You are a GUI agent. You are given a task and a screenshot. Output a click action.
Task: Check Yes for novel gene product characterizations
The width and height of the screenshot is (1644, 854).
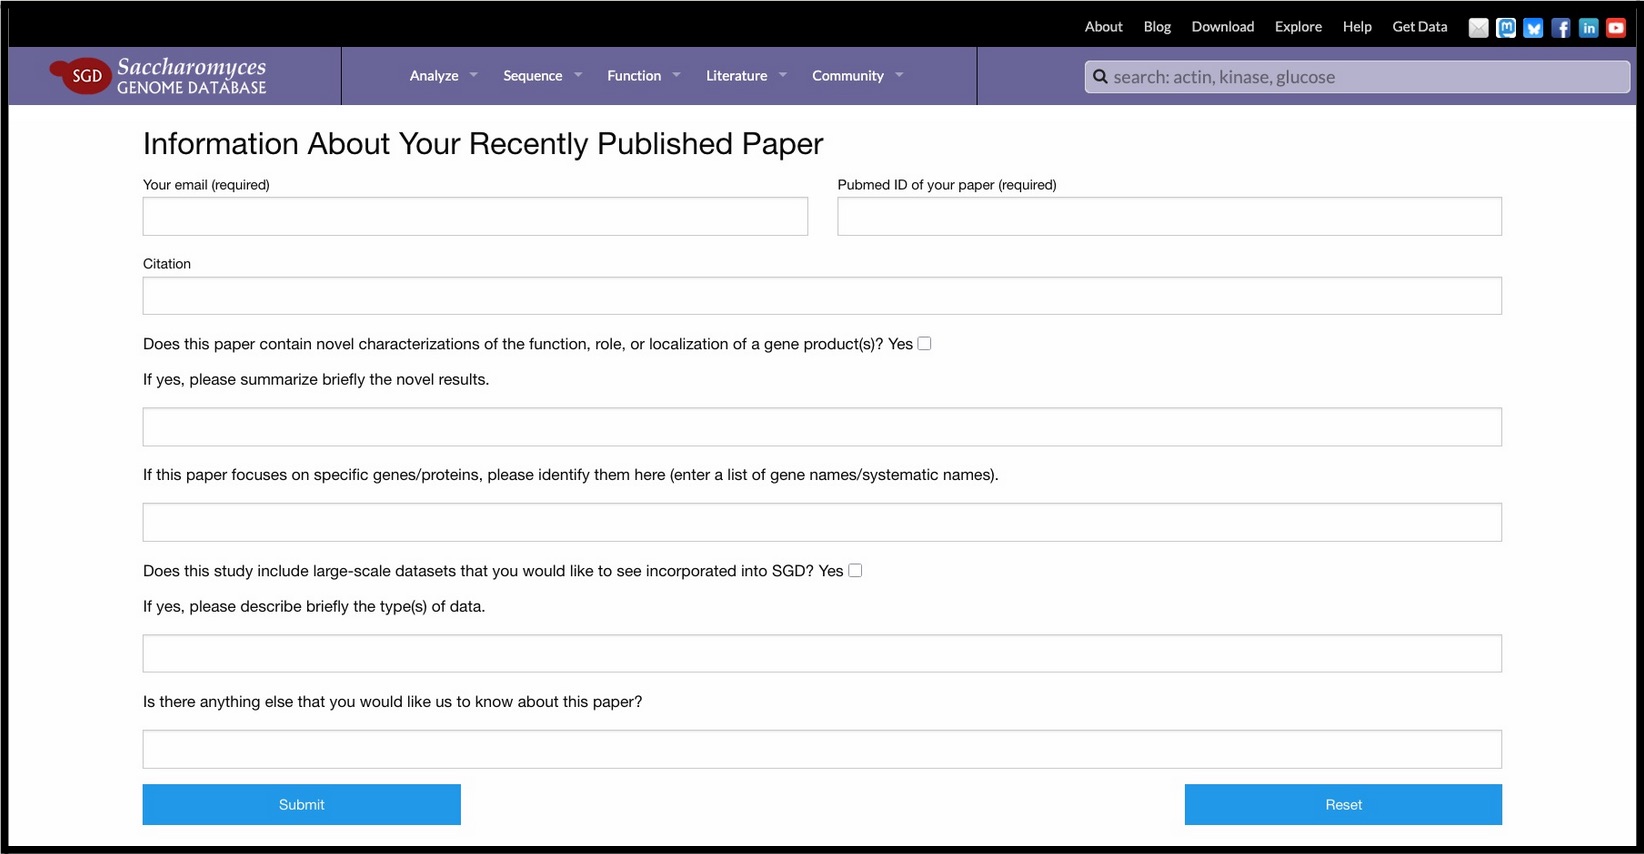[924, 344]
